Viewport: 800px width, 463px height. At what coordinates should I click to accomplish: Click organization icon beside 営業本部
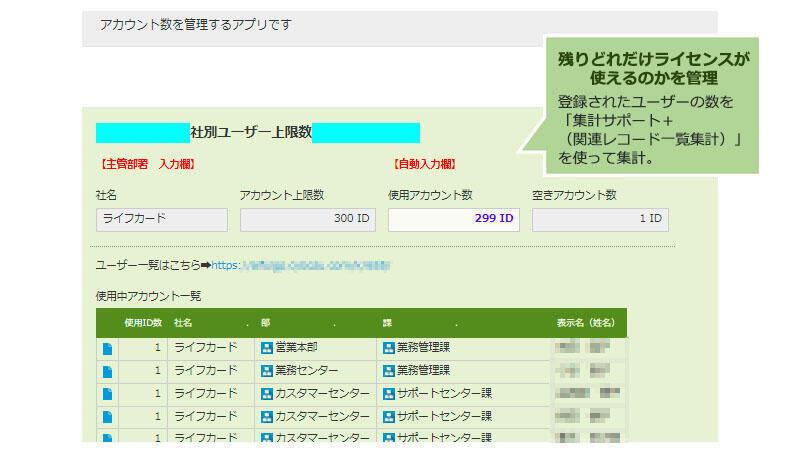pos(267,348)
